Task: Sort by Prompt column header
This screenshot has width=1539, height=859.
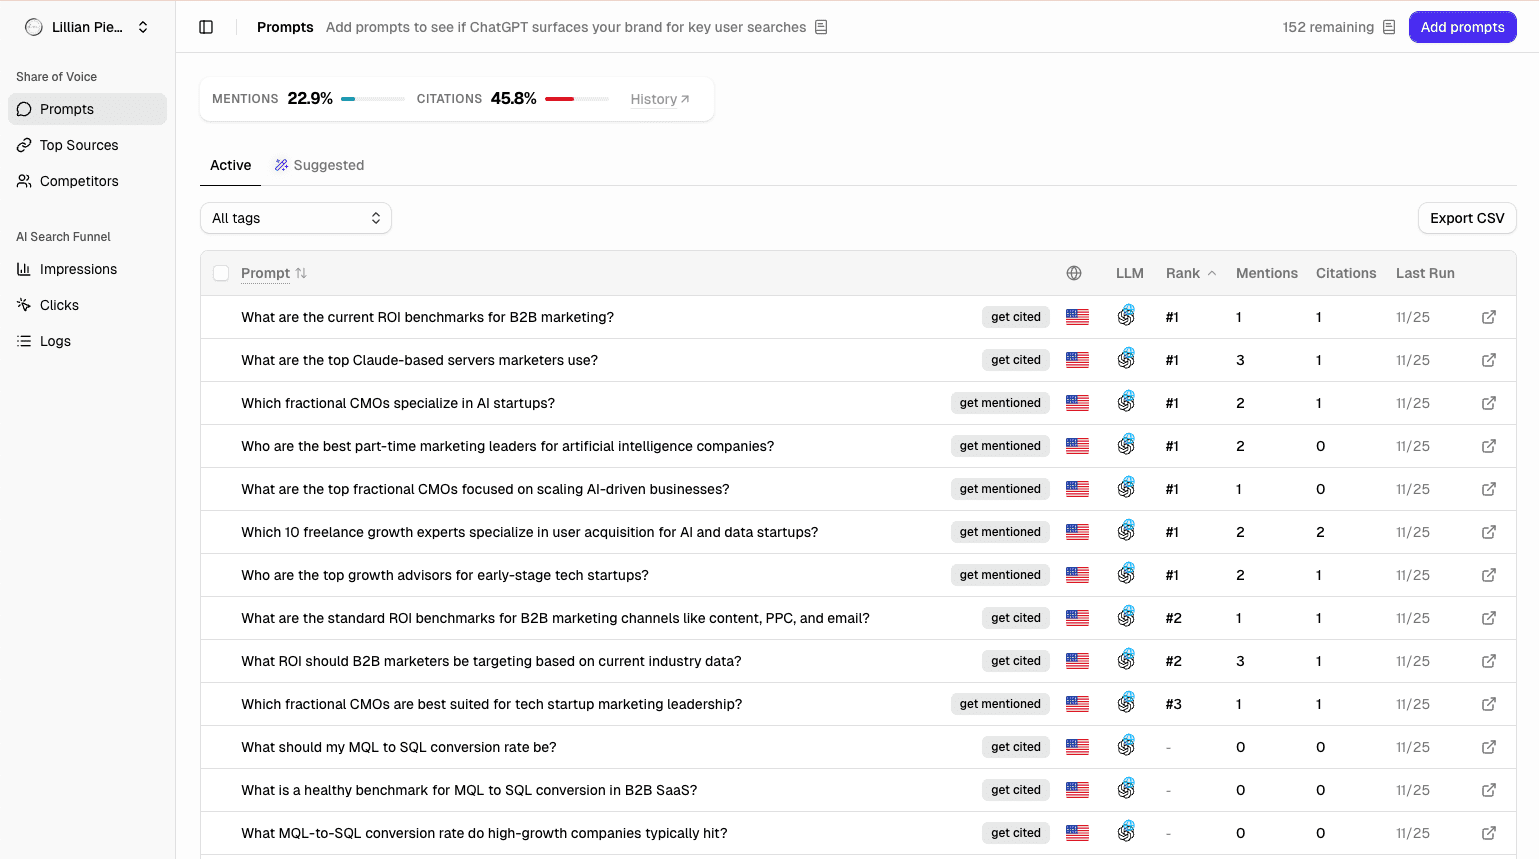Action: coord(273,273)
